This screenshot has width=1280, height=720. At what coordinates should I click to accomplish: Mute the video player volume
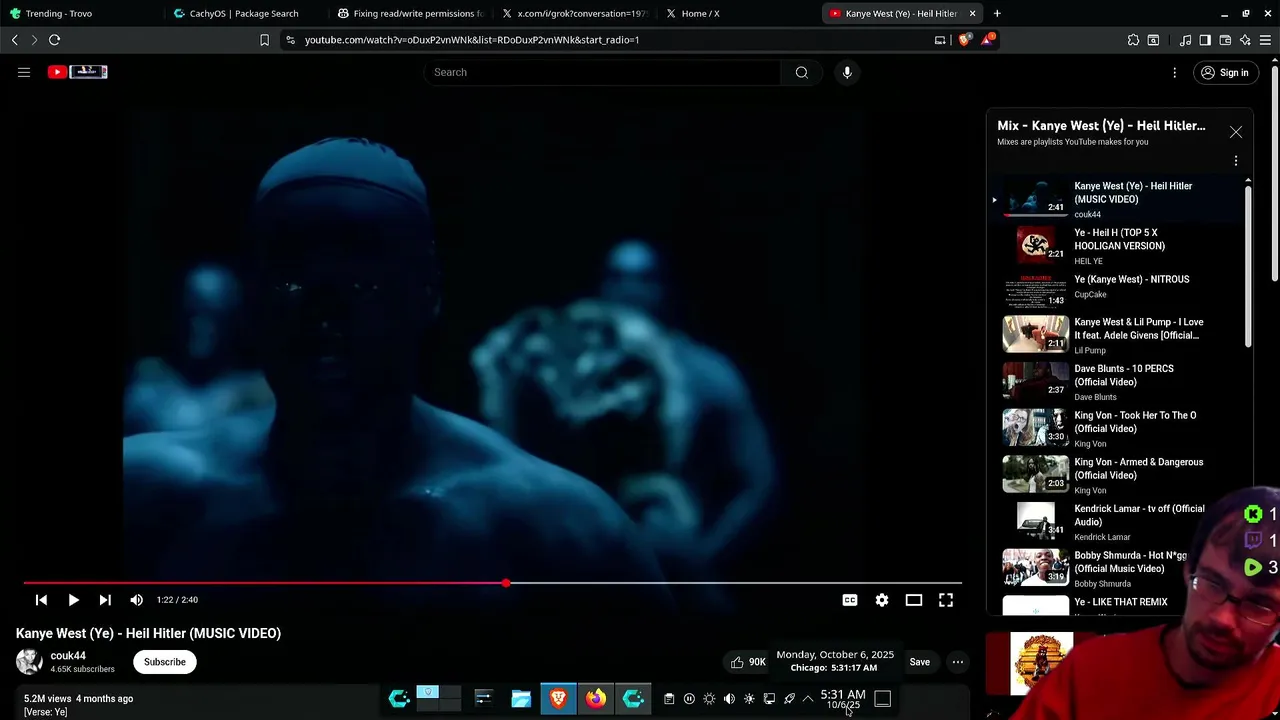[137, 600]
